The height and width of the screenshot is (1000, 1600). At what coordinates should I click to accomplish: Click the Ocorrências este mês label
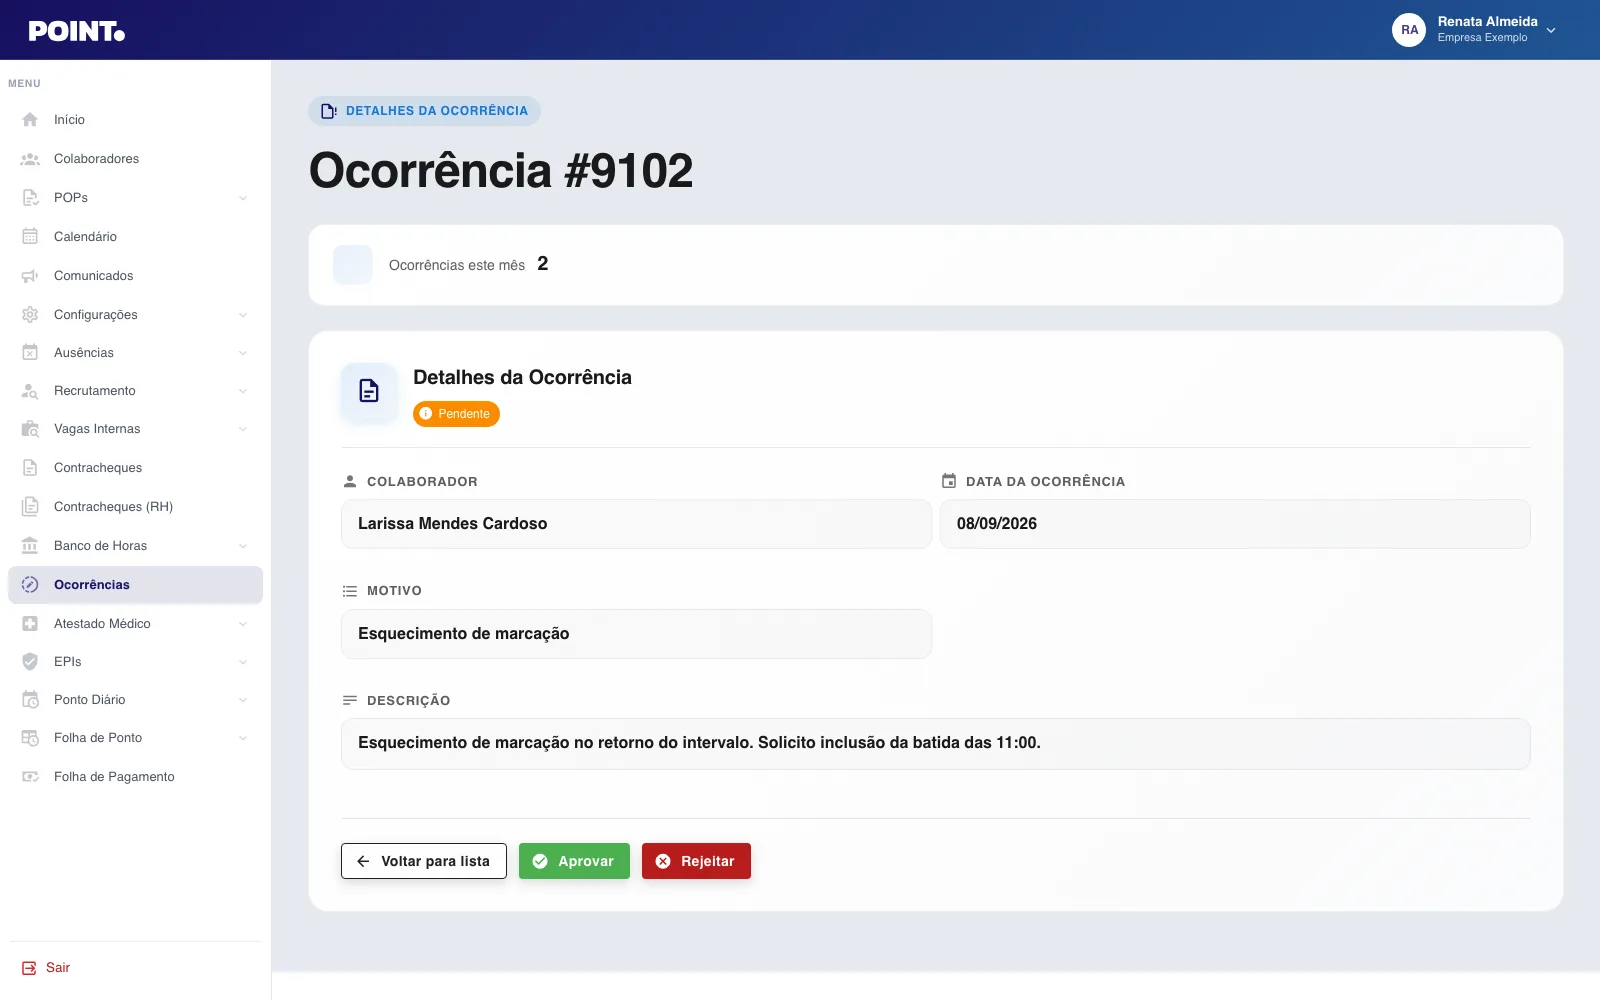tap(457, 266)
